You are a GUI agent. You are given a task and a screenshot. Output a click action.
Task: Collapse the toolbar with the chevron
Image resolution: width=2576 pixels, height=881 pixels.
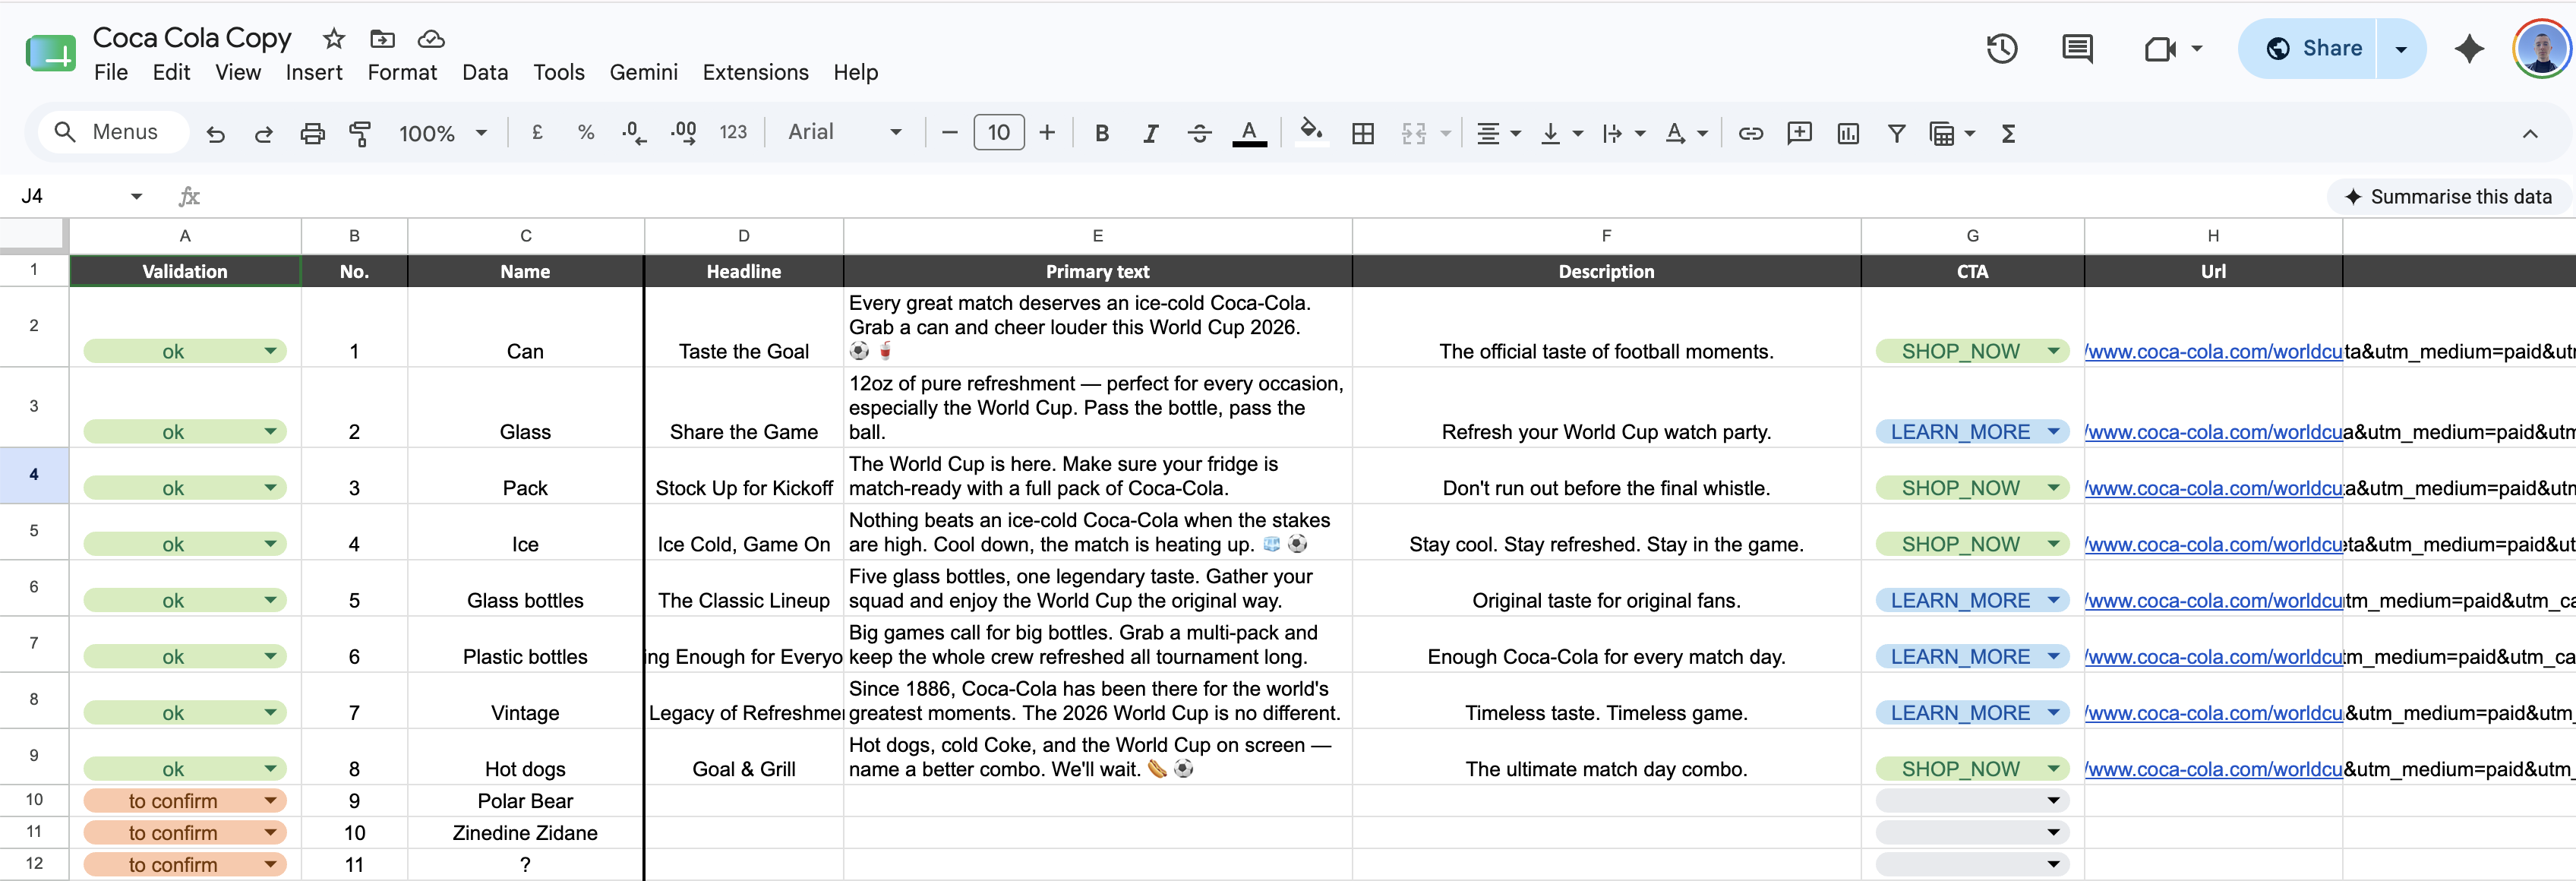pyautogui.click(x=2530, y=133)
